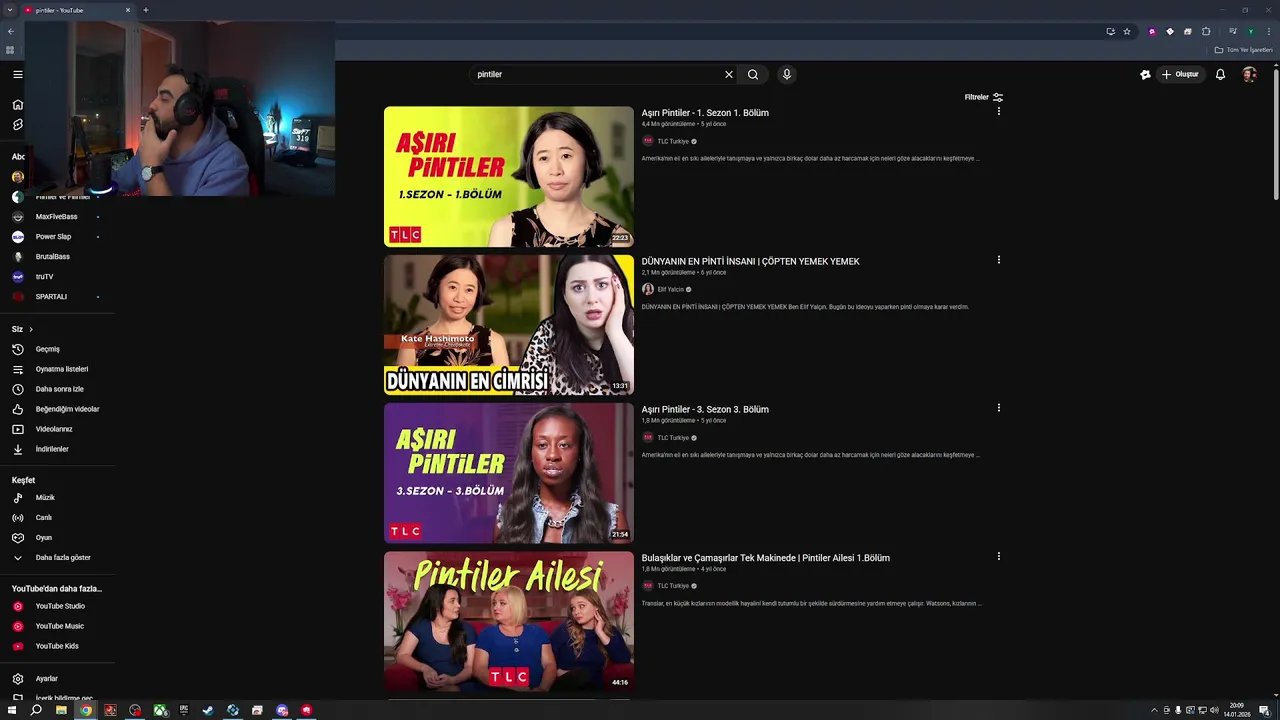Viewport: 1280px width, 720px height.
Task: Open the Chrome media control icon
Action: [1231, 31]
